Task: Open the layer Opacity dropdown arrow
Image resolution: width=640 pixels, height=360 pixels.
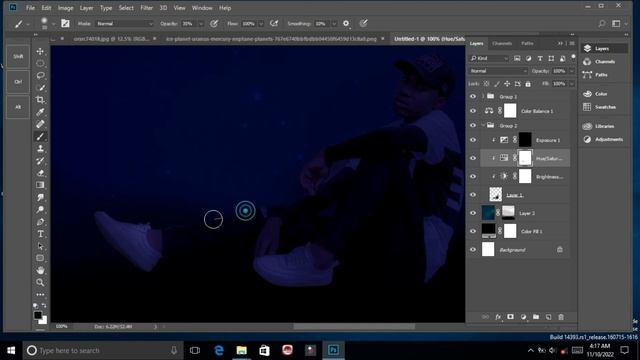Action: (572, 71)
